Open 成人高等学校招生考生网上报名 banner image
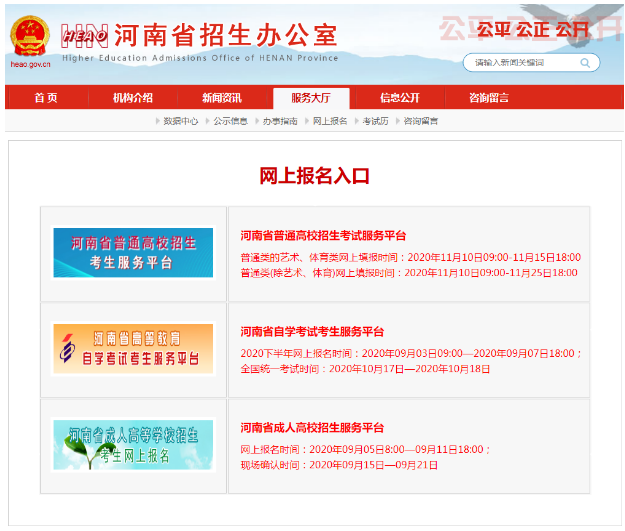This screenshot has width=625, height=531. [x=133, y=445]
